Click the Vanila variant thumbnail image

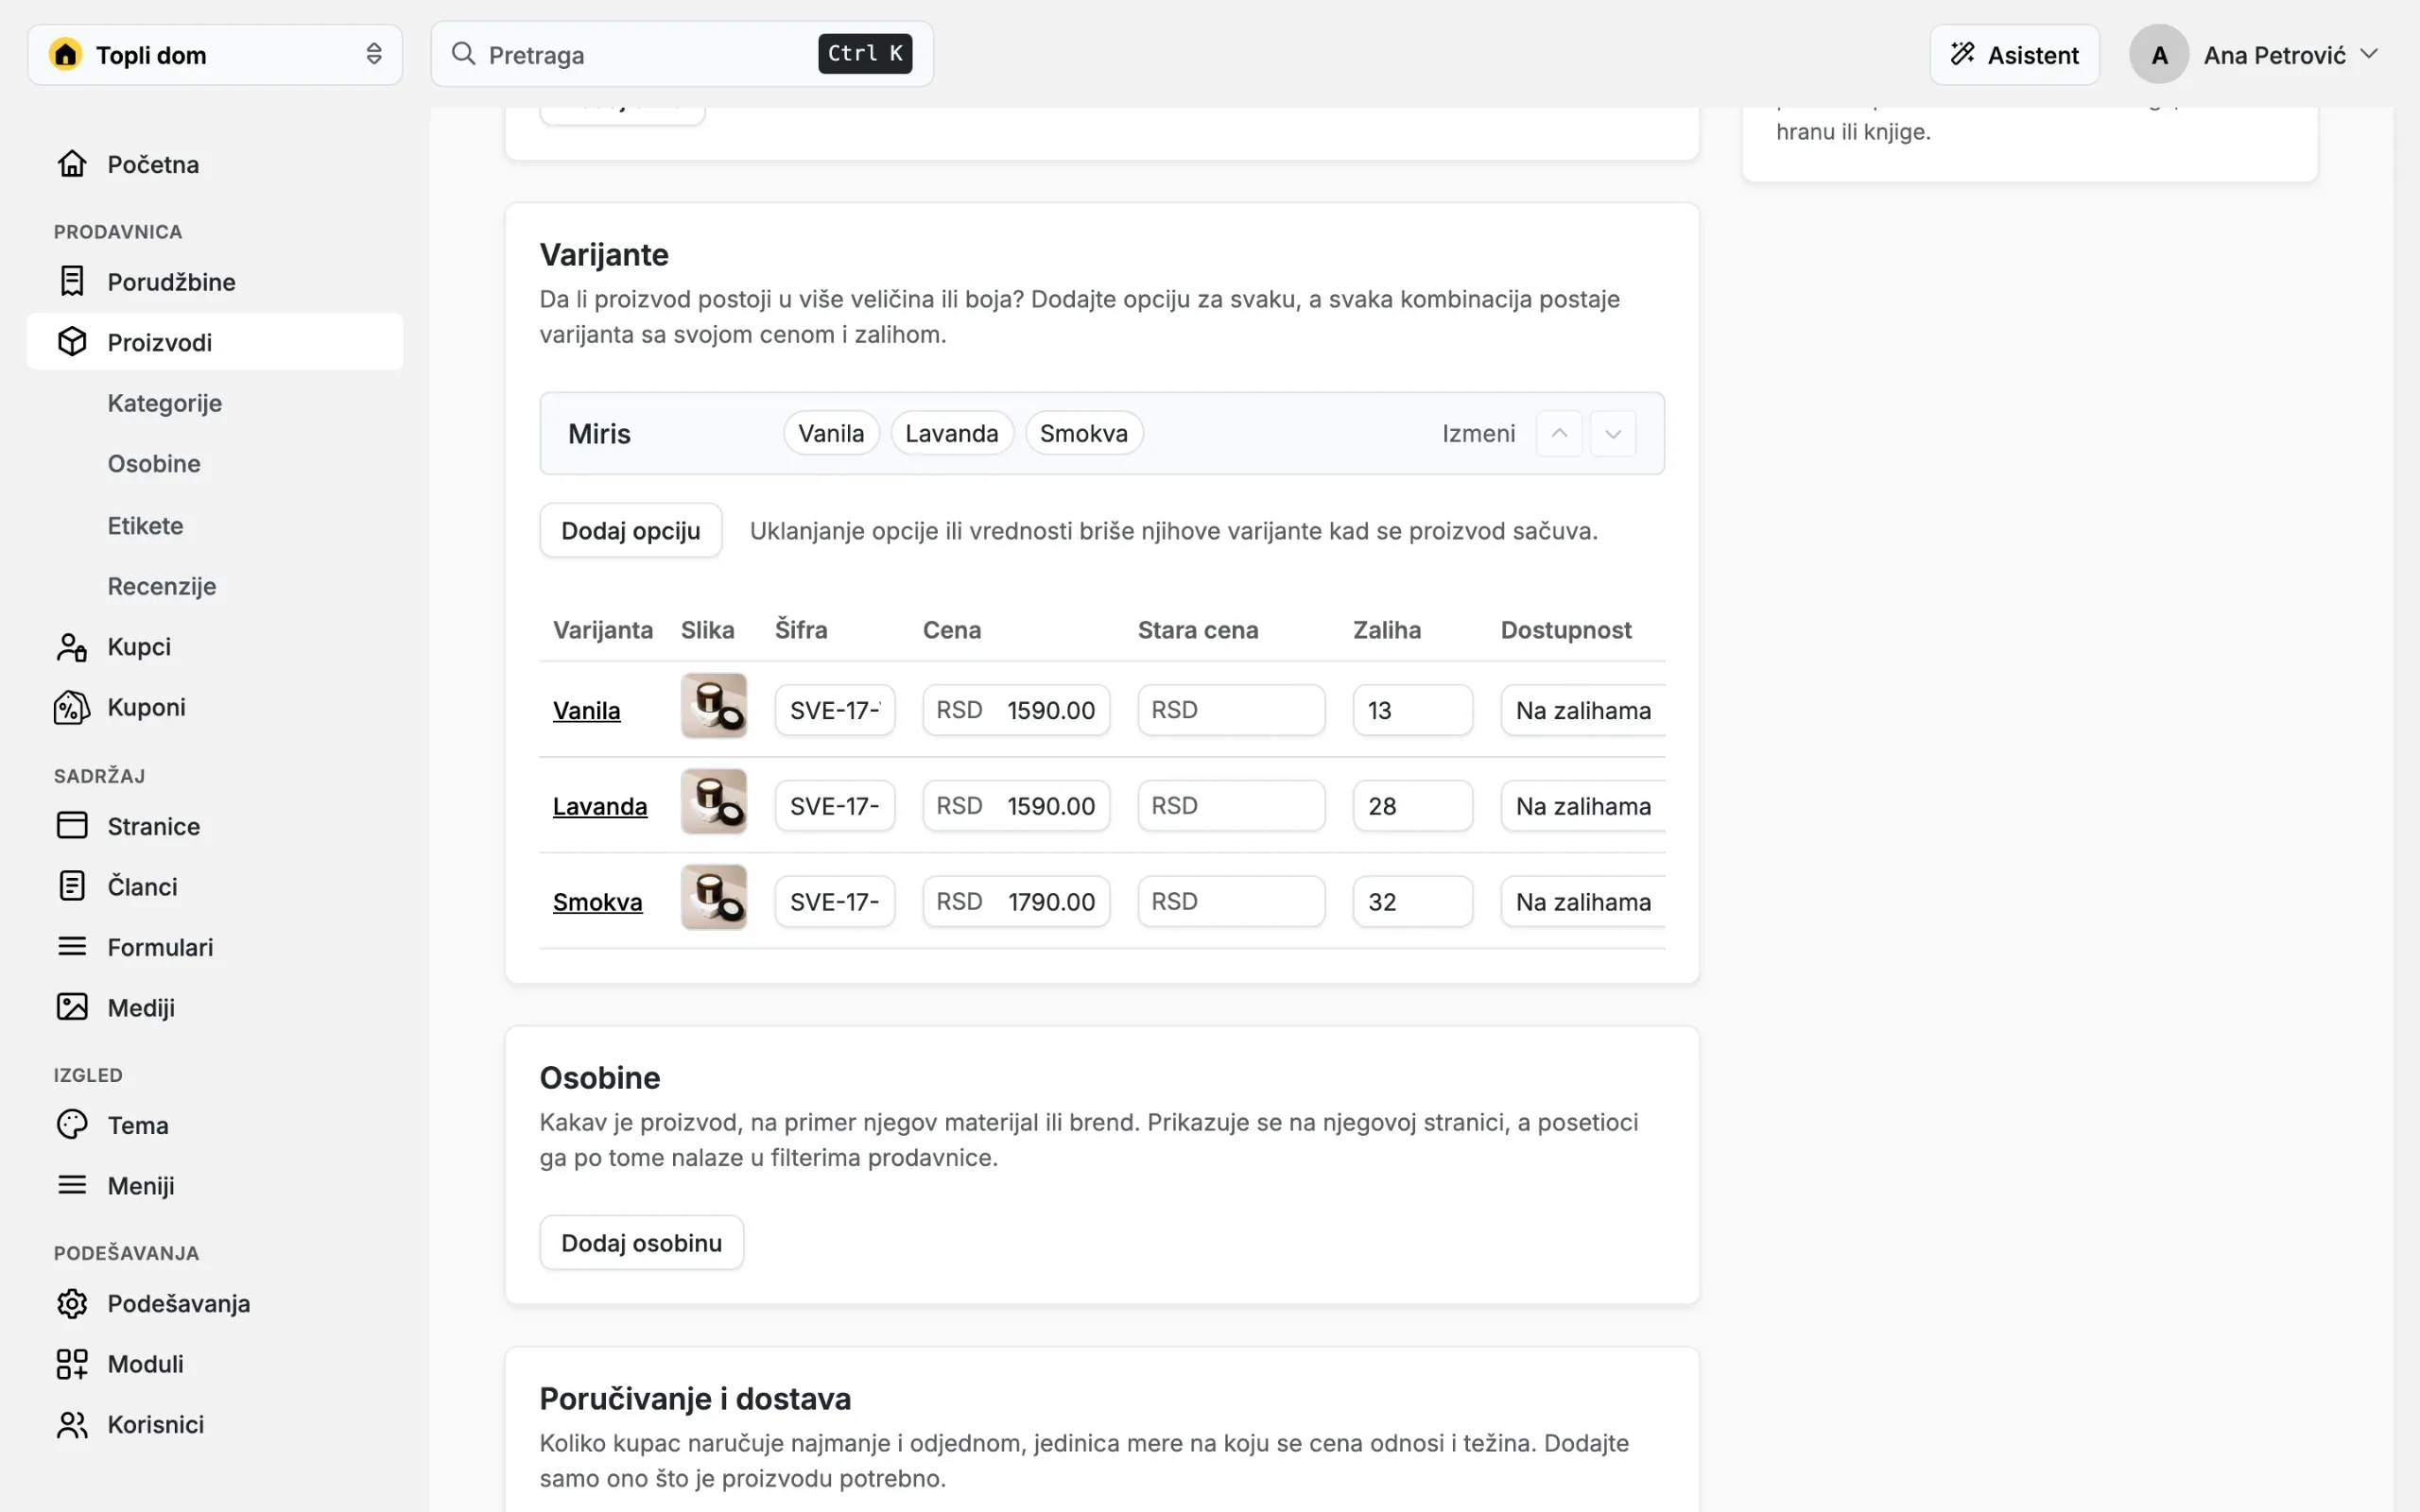tap(714, 705)
